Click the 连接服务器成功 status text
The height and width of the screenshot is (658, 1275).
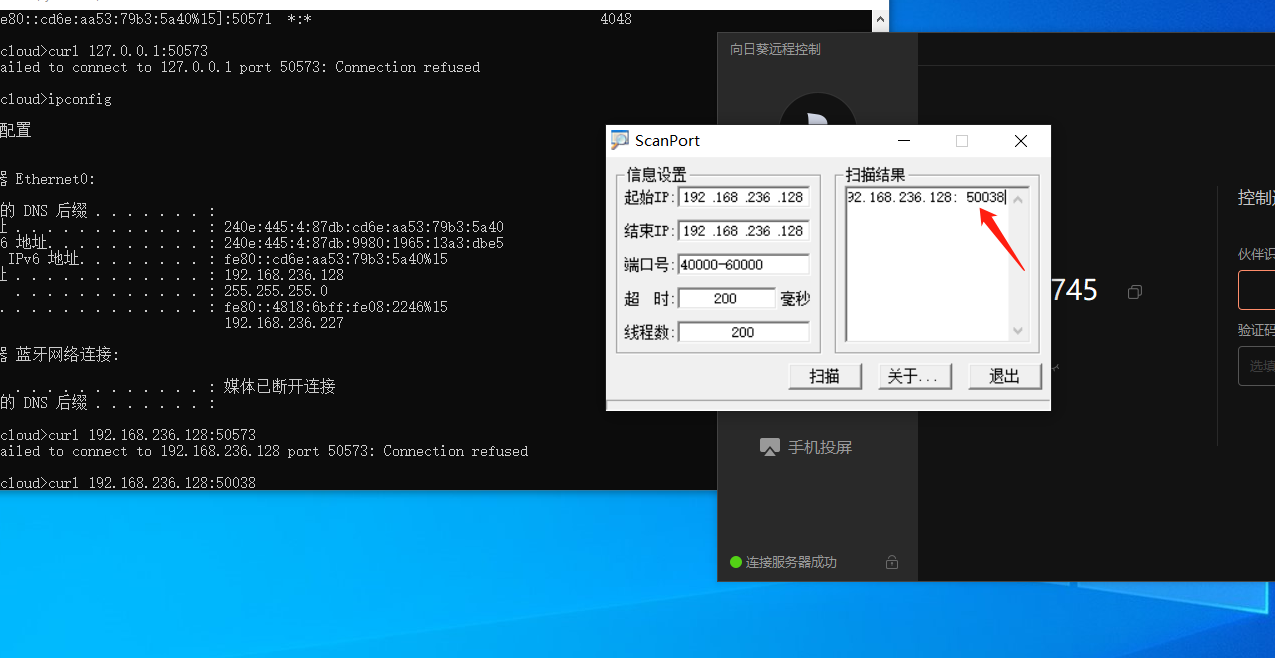pos(791,562)
